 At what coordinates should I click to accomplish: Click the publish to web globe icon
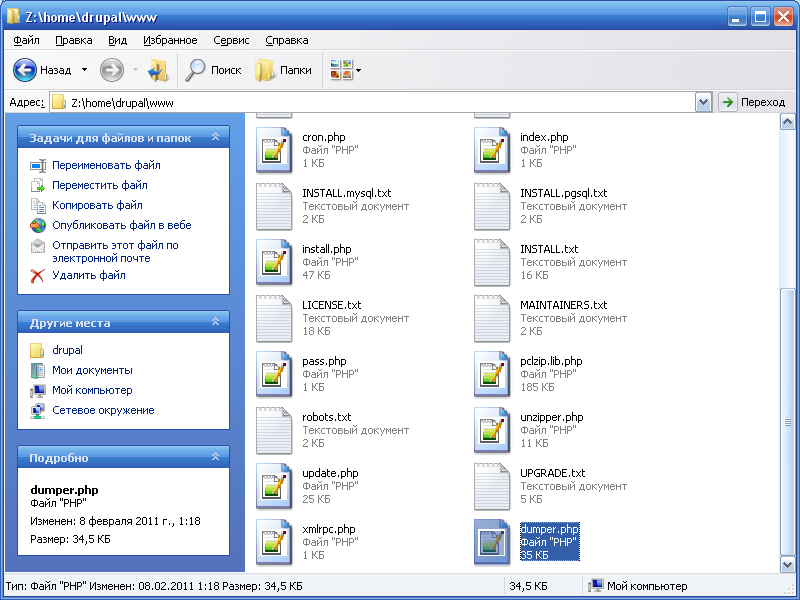tap(38, 225)
